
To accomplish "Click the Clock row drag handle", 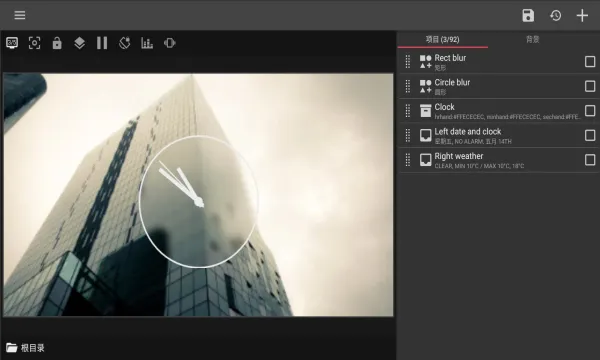I will tap(408, 111).
